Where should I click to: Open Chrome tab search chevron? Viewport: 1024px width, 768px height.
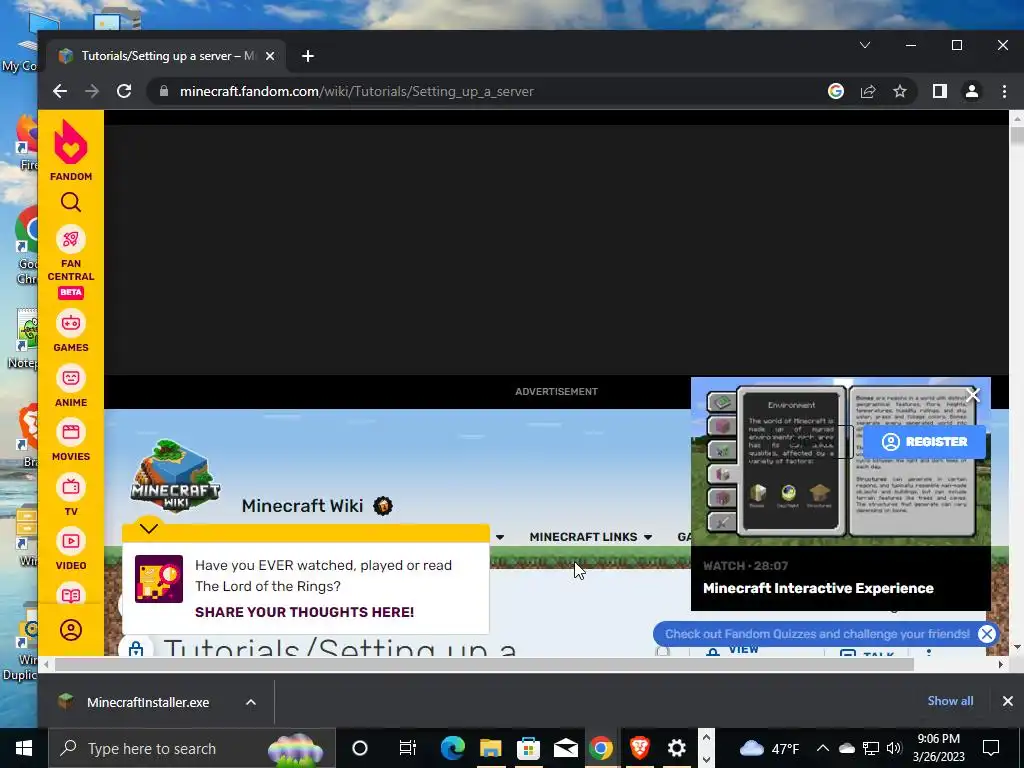pos(865,45)
